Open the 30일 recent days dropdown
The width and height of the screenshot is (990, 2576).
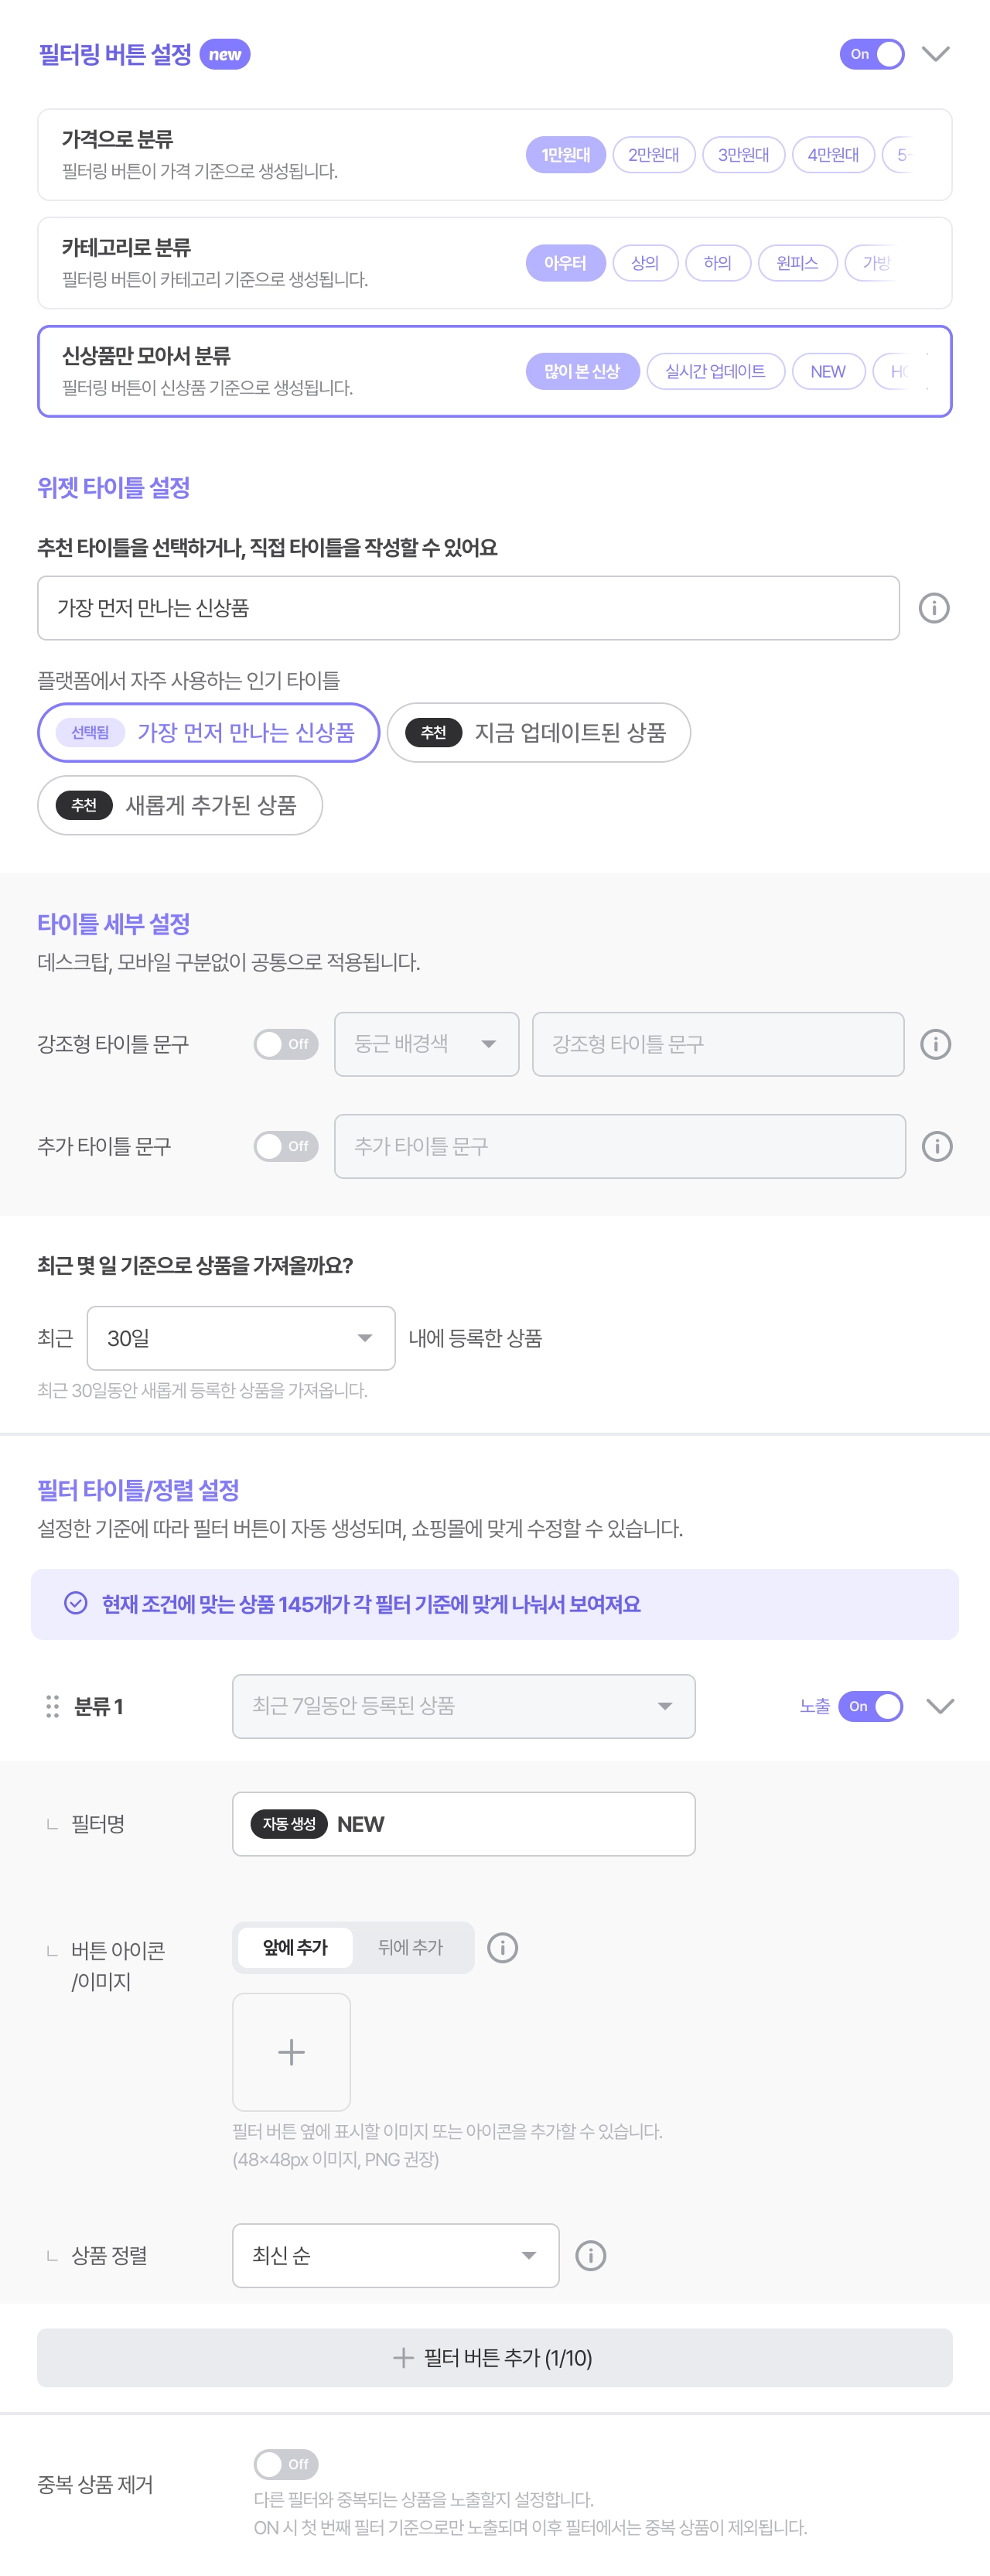[241, 1338]
